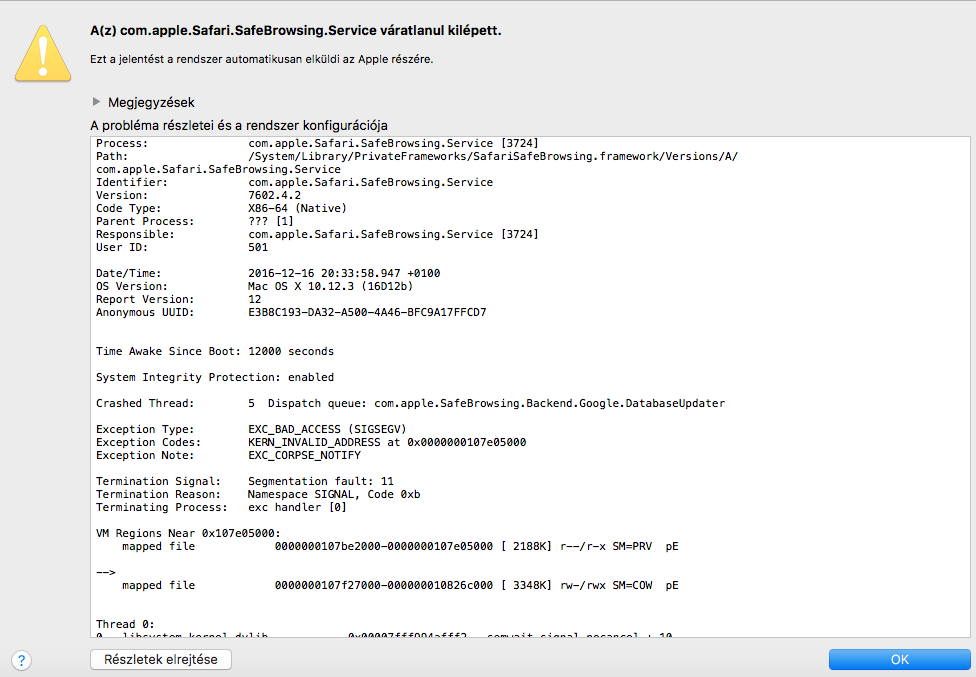This screenshot has height=677, width=976.
Task: Click the Version value 7602.4.2
Action: click(x=274, y=195)
